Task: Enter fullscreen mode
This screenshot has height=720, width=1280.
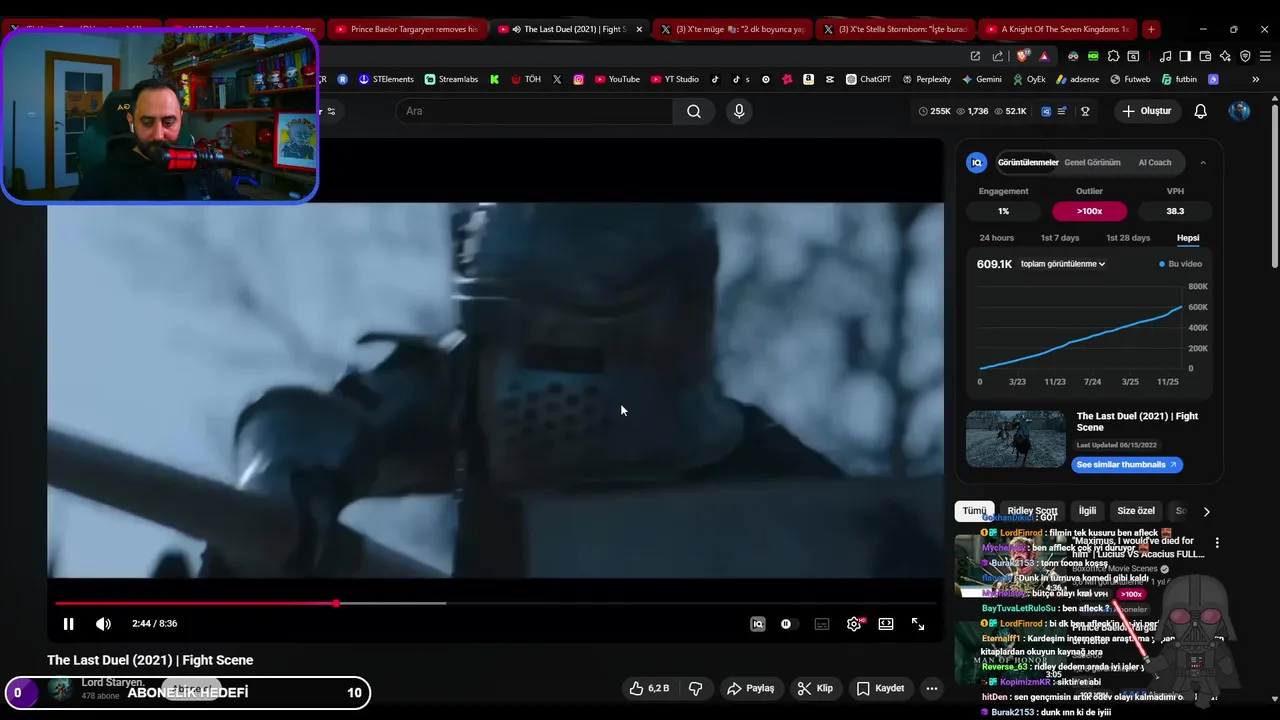Action: (918, 624)
